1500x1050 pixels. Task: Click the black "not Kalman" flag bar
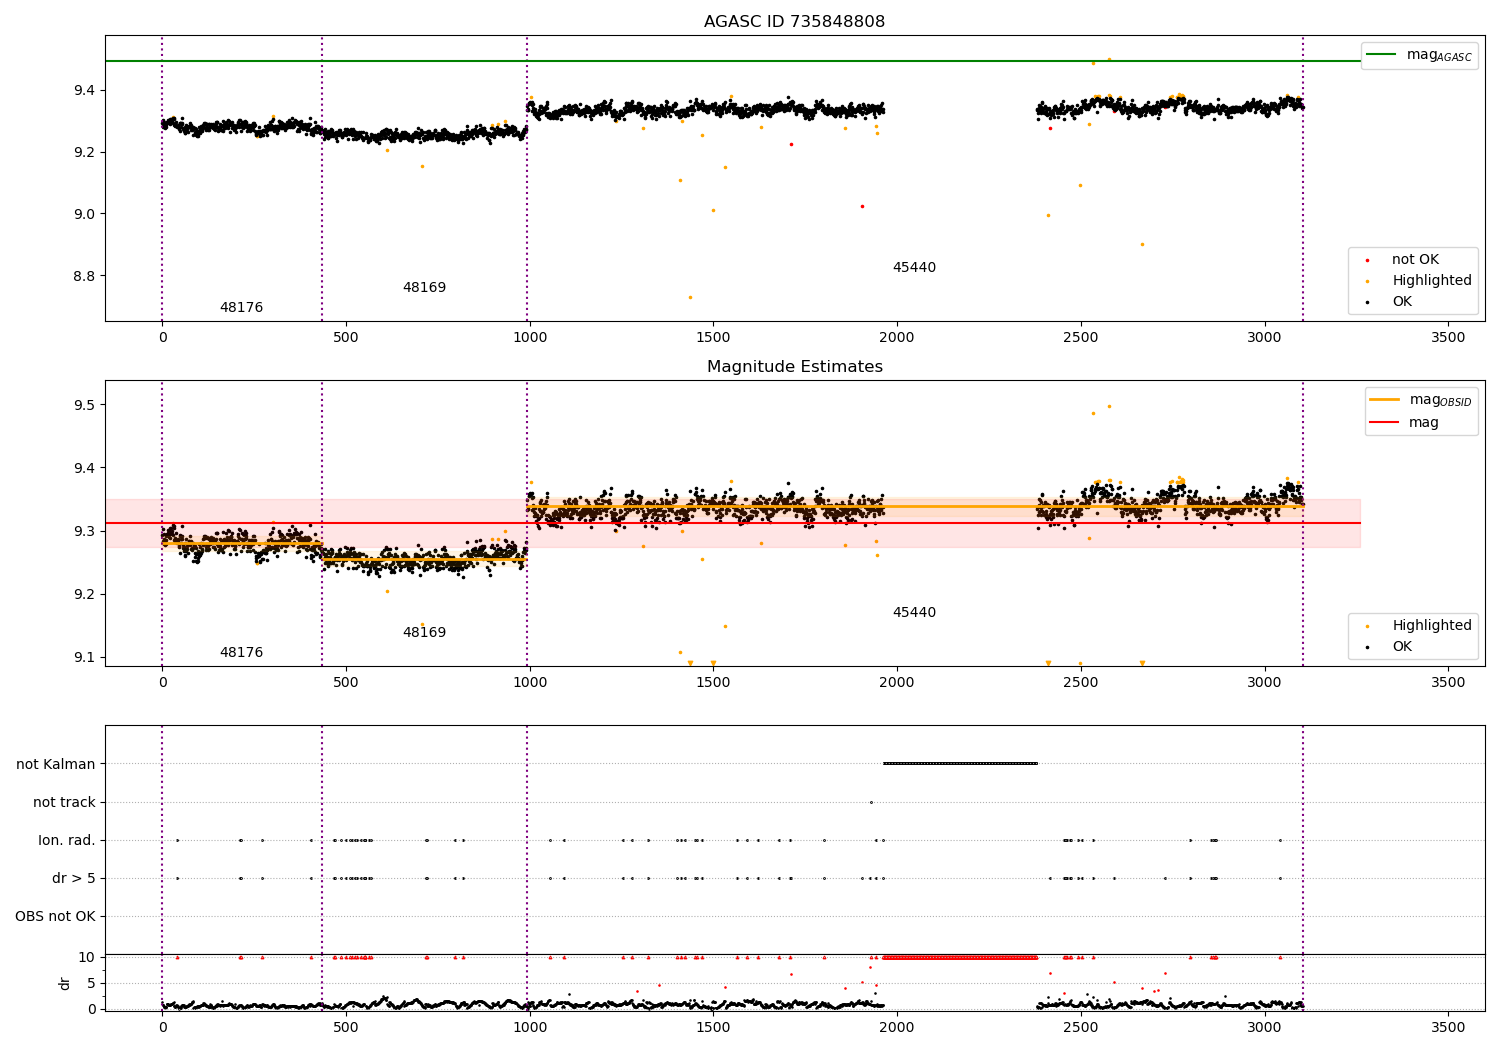click(x=960, y=763)
